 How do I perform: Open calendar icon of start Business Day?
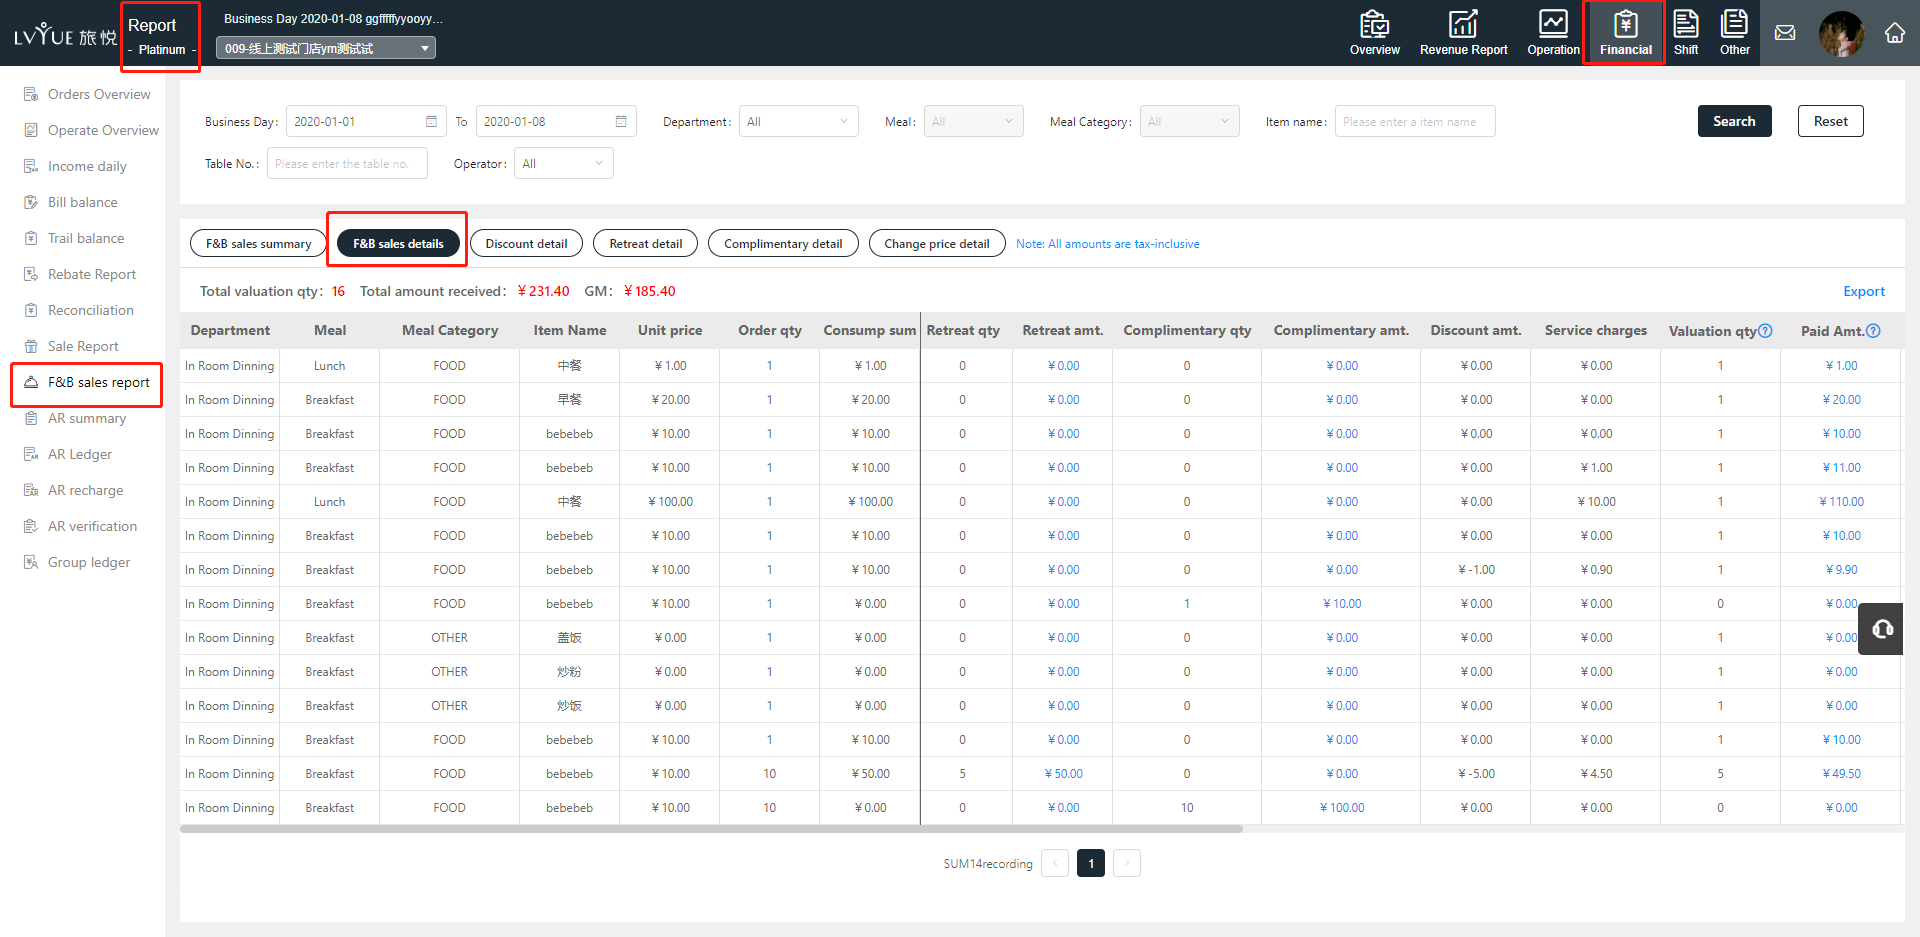[431, 122]
